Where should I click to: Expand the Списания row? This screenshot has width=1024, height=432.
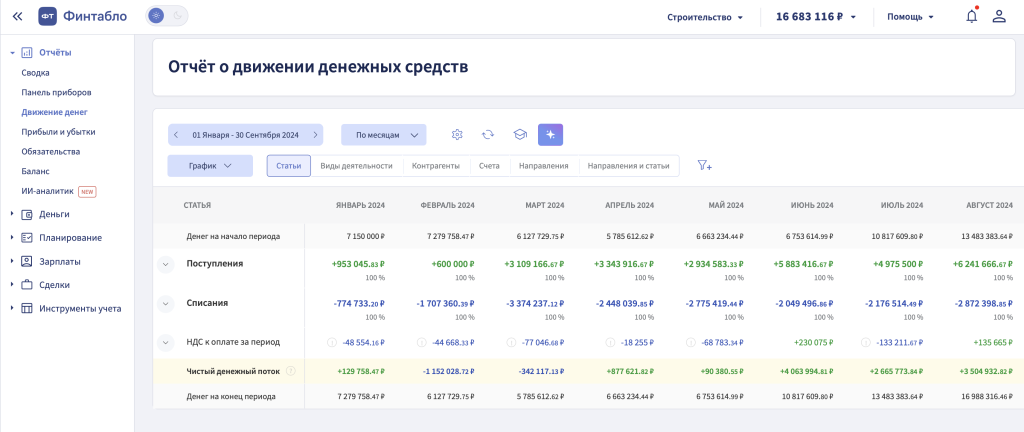[x=166, y=303]
